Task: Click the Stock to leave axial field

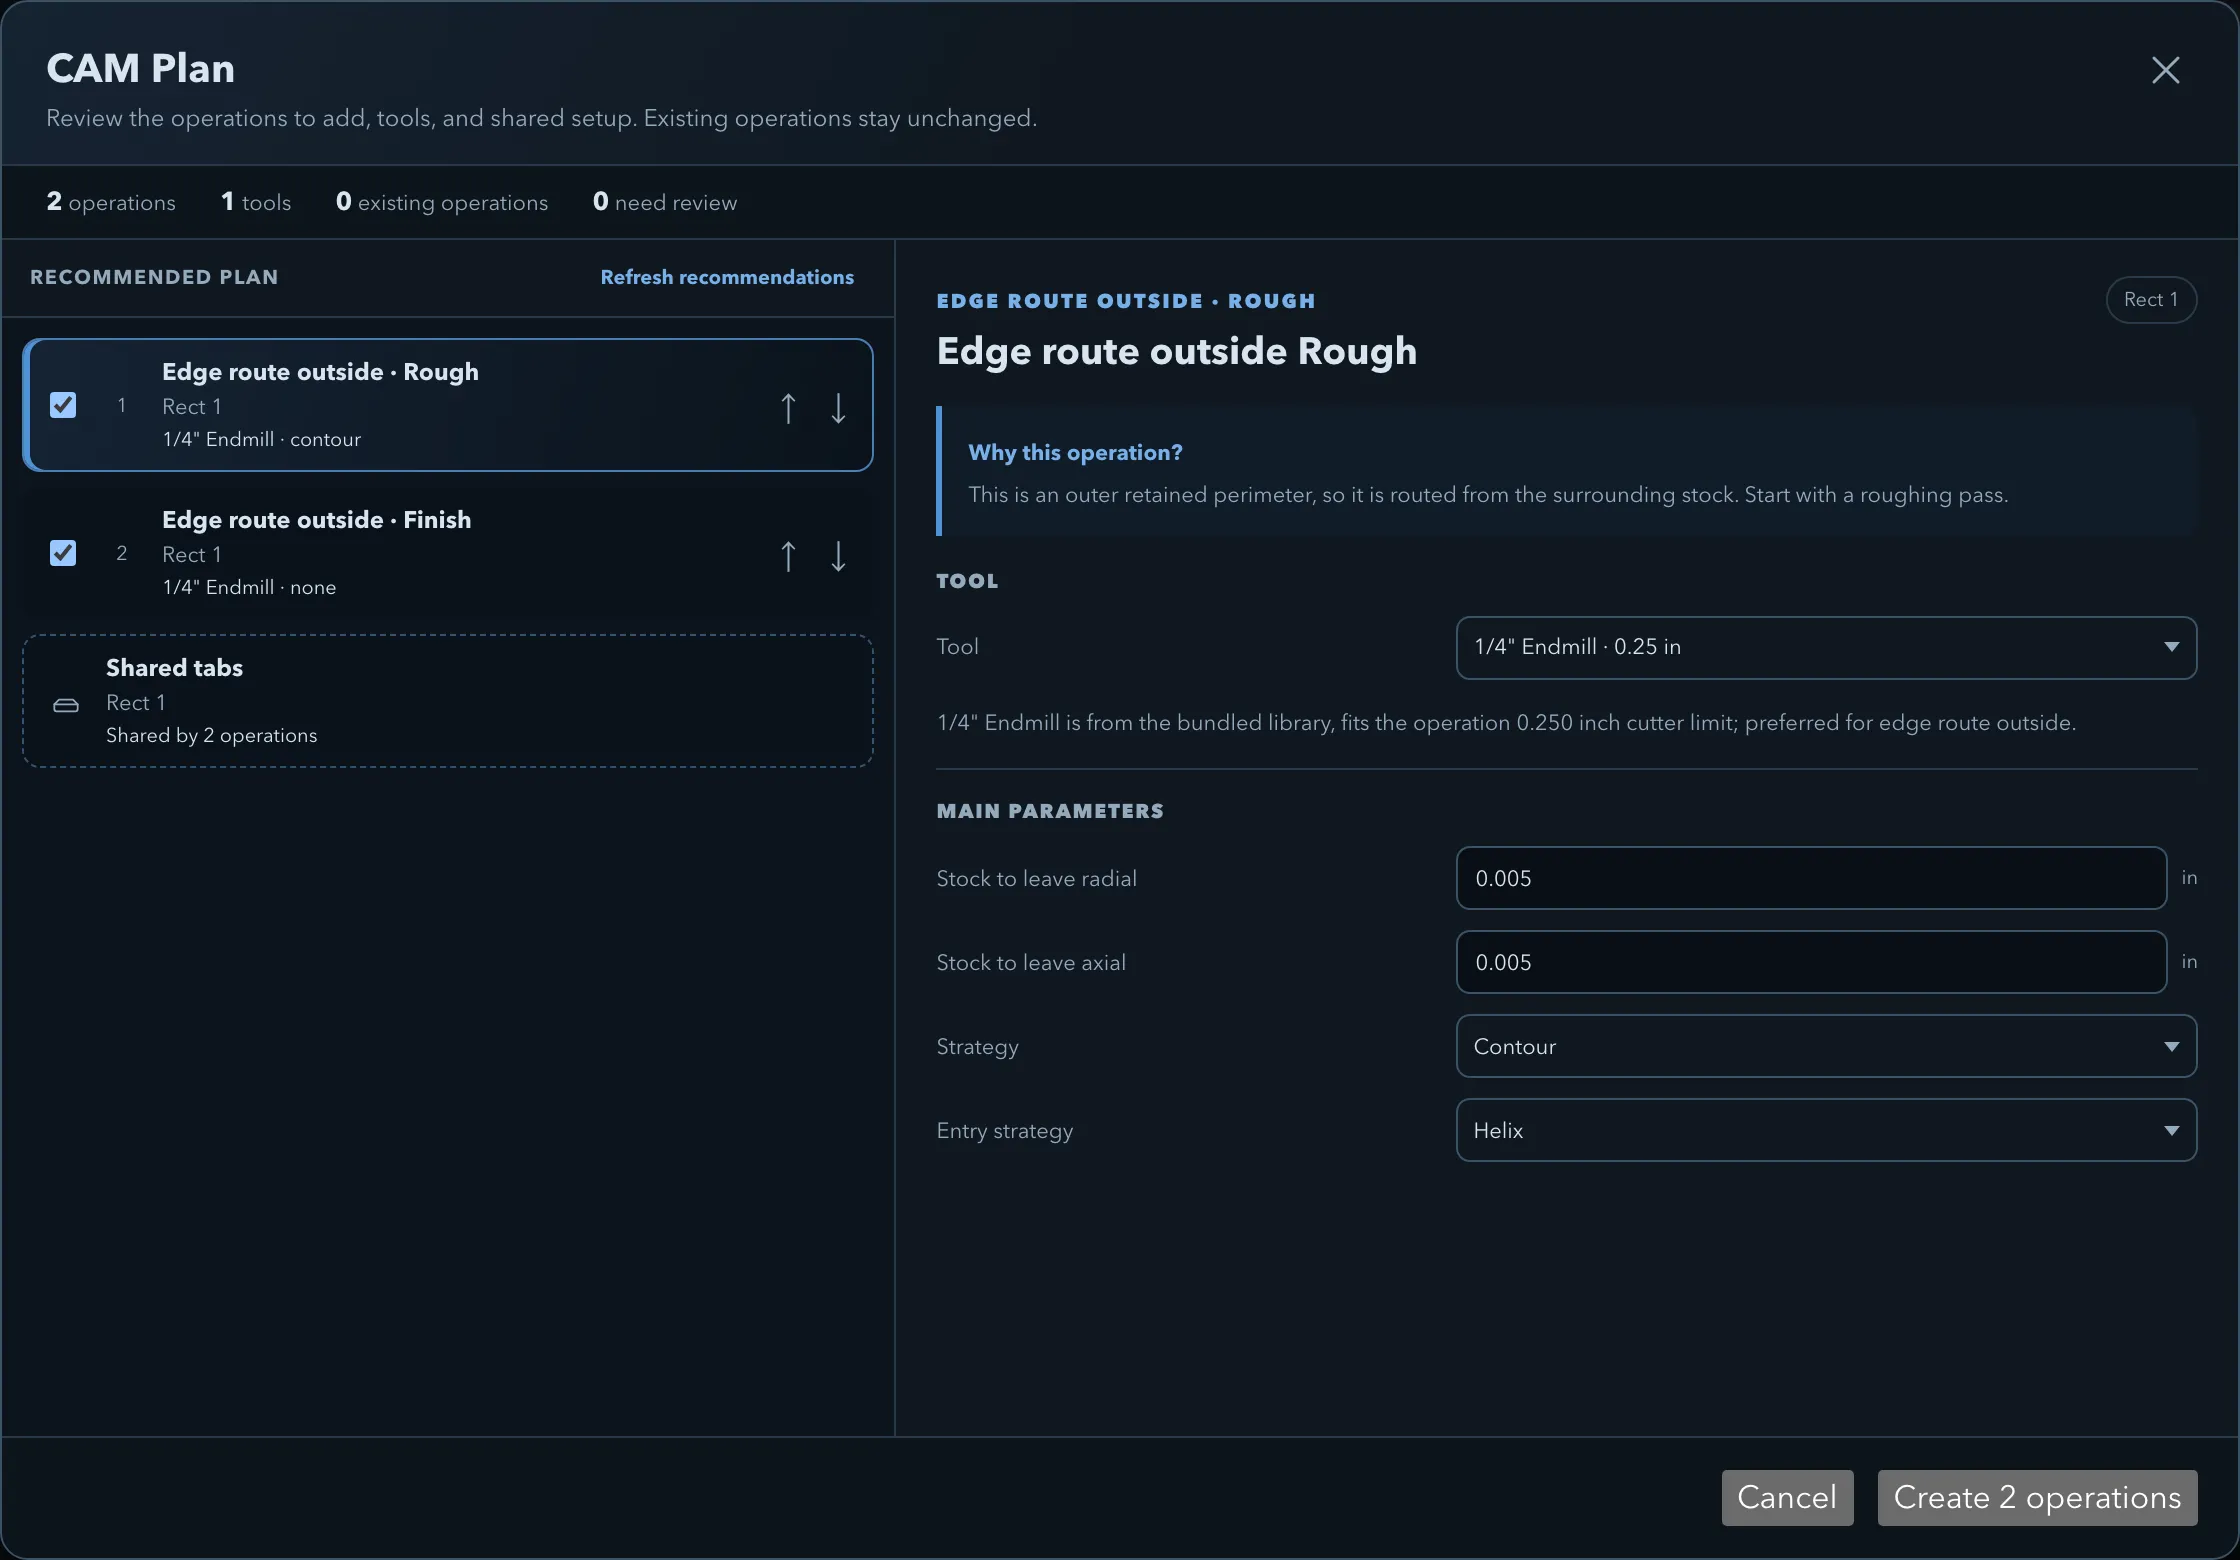Action: pyautogui.click(x=1811, y=962)
